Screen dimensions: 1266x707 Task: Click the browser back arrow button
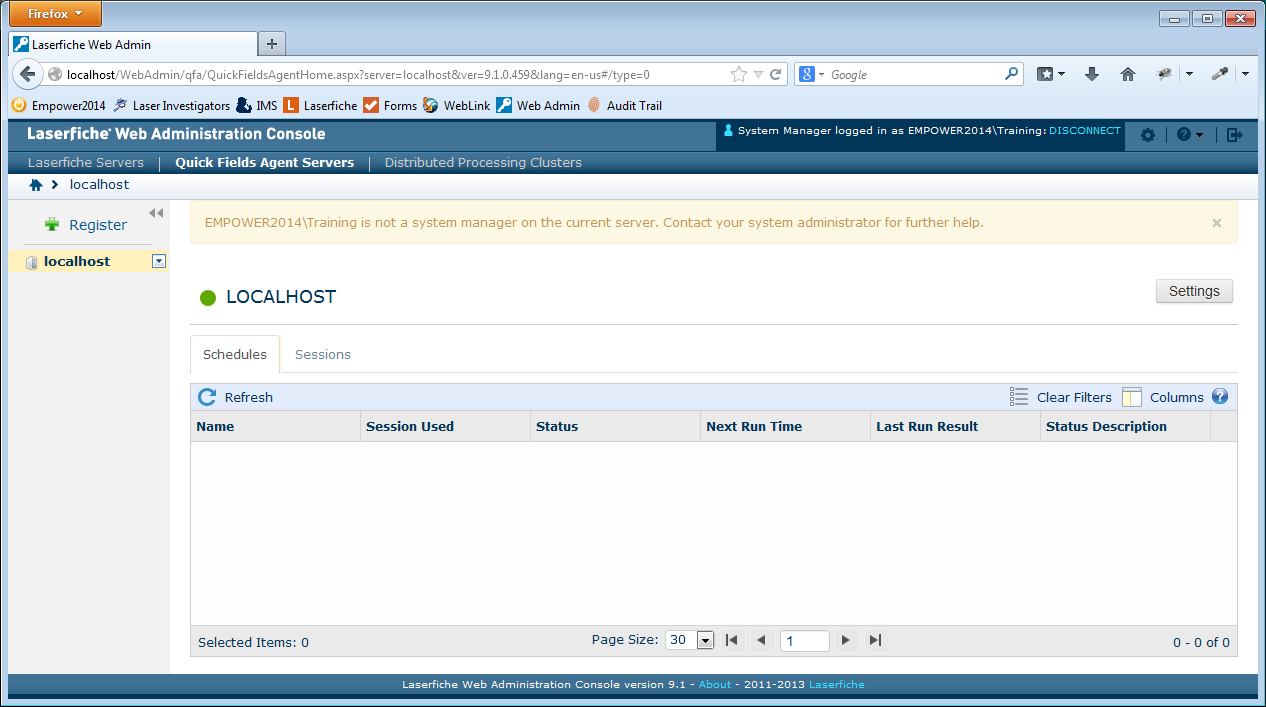coord(27,74)
